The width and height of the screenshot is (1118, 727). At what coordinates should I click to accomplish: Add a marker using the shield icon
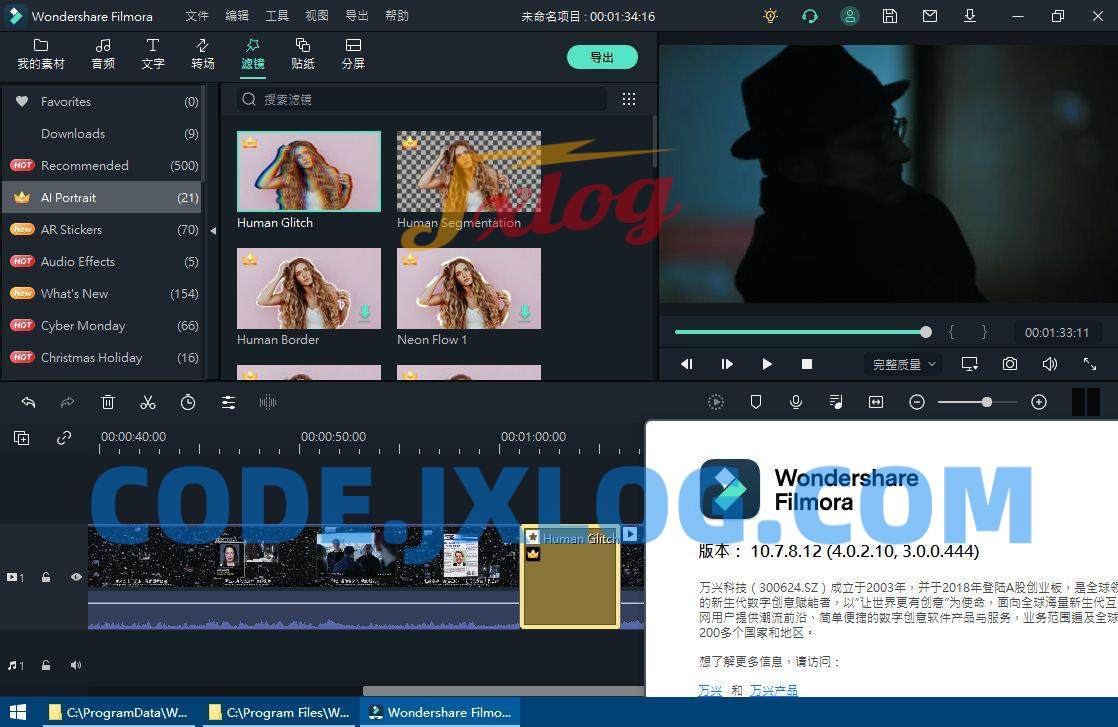tap(756, 402)
